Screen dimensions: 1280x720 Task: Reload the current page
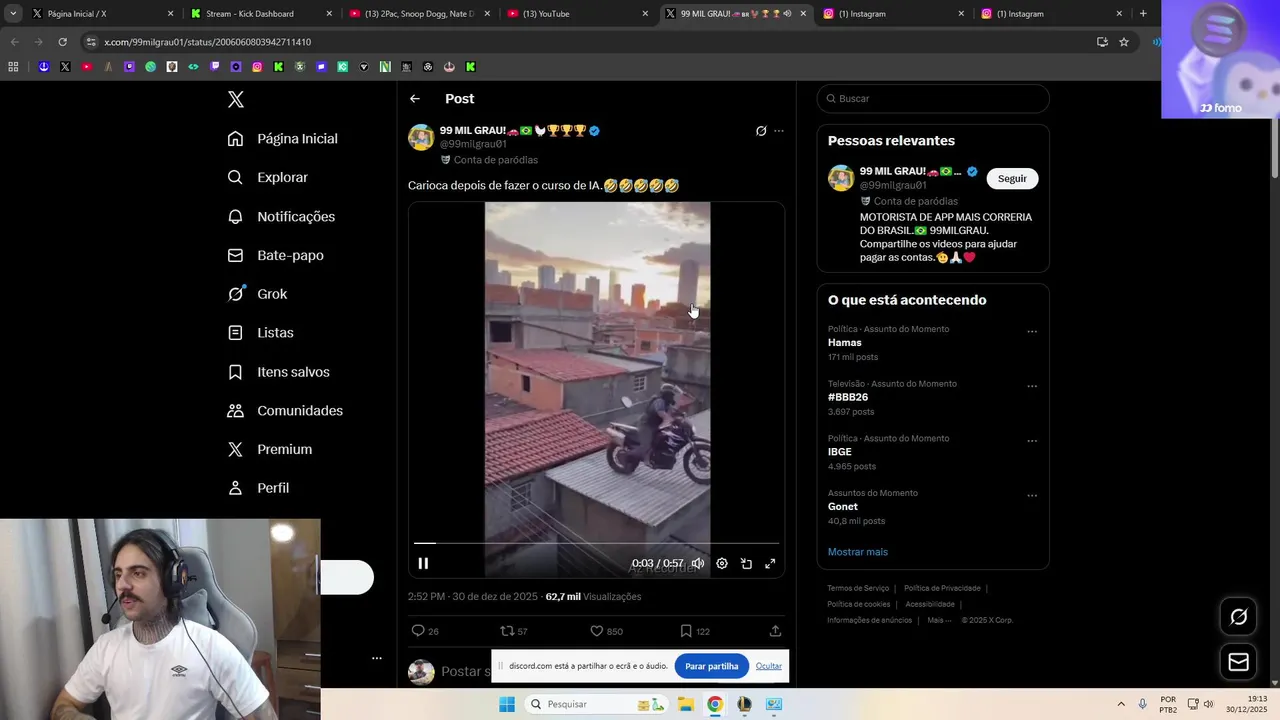tap(62, 42)
